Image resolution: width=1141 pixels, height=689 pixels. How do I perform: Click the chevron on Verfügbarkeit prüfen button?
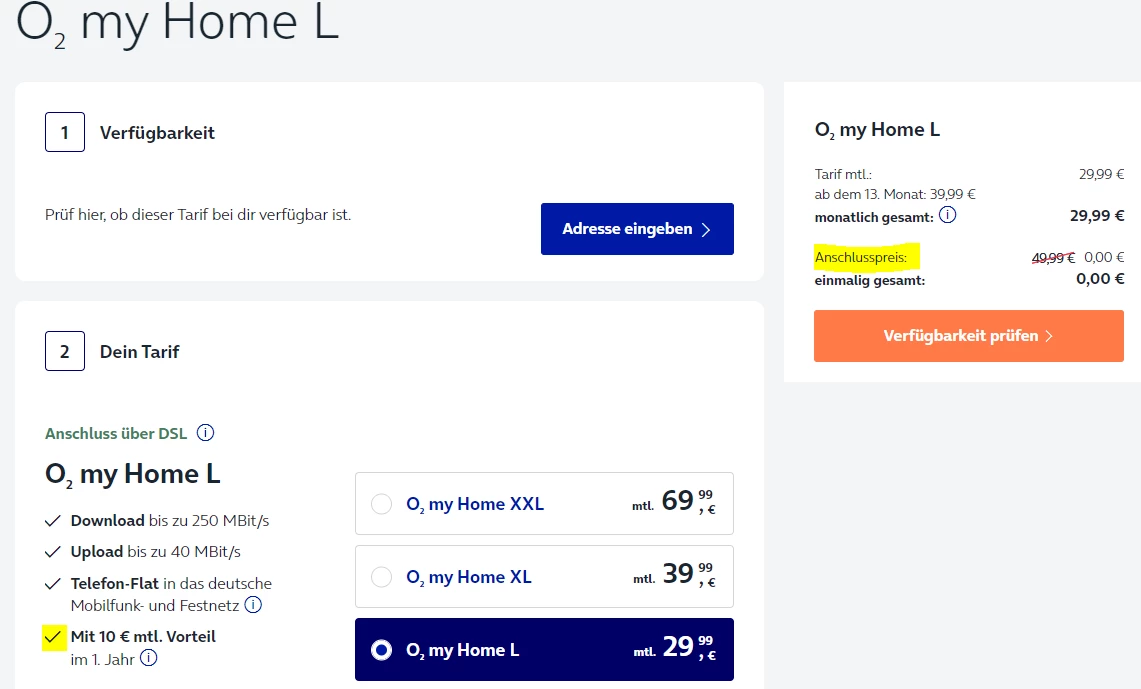click(x=1049, y=336)
